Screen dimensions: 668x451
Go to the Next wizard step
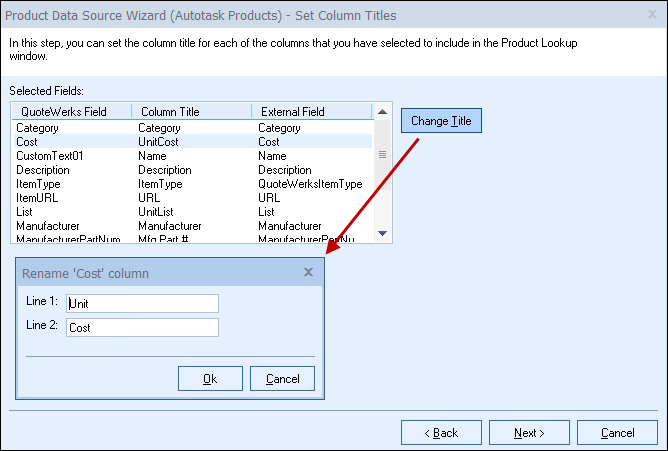click(x=529, y=432)
